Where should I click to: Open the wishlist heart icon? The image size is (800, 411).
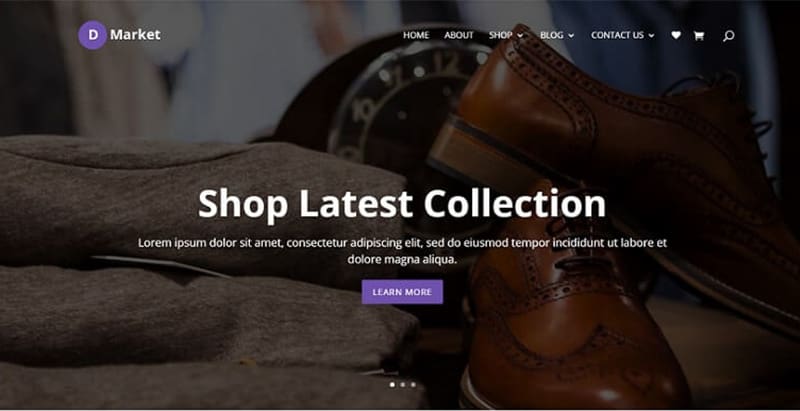[x=676, y=35]
